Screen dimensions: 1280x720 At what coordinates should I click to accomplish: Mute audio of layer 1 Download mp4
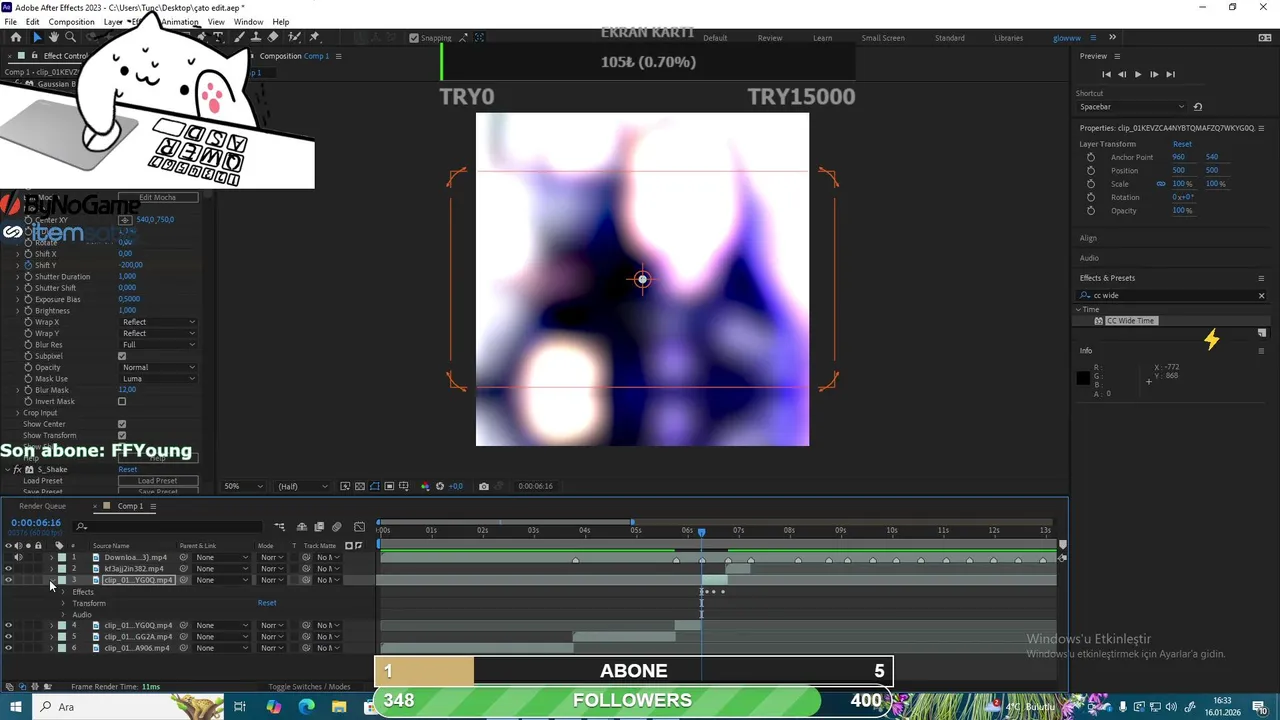pyautogui.click(x=18, y=557)
